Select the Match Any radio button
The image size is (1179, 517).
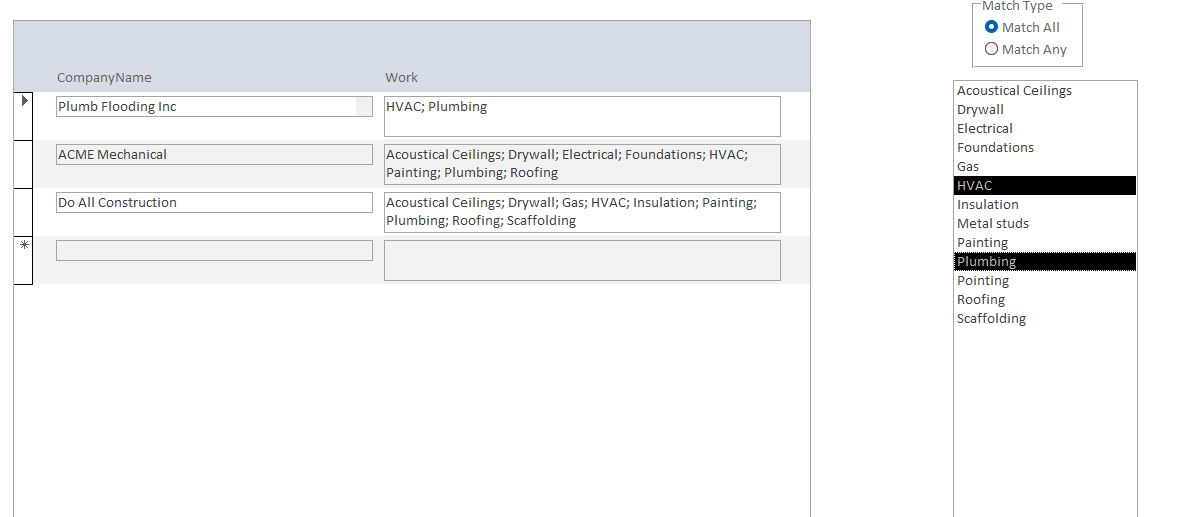pyautogui.click(x=992, y=49)
